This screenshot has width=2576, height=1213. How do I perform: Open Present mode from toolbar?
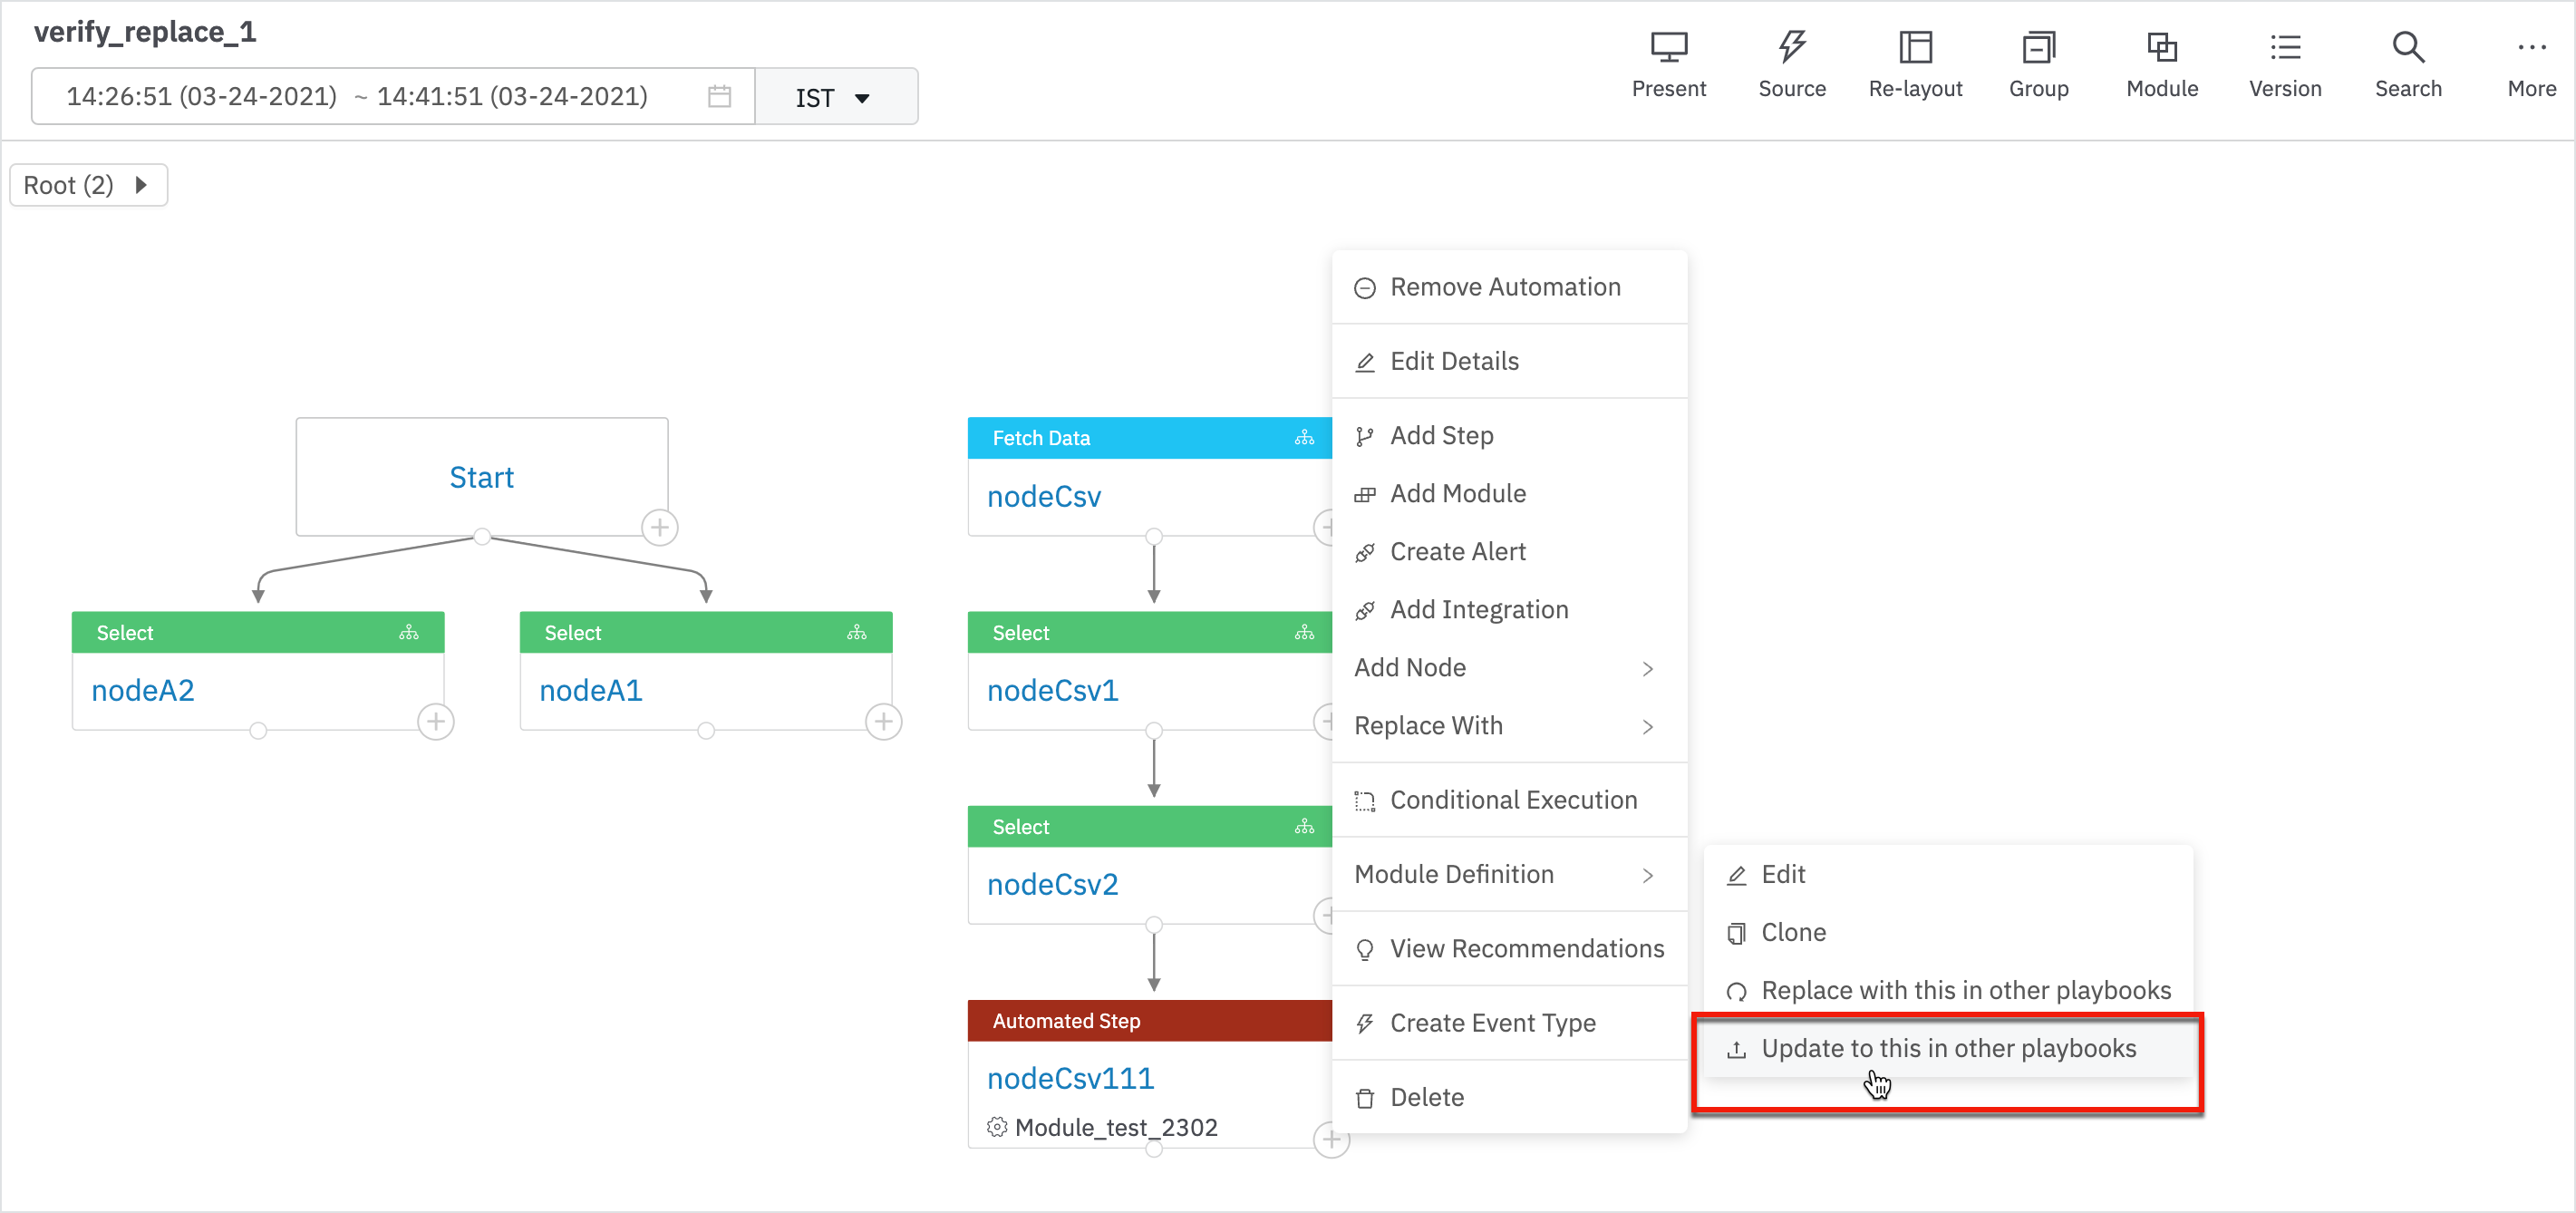(1668, 65)
